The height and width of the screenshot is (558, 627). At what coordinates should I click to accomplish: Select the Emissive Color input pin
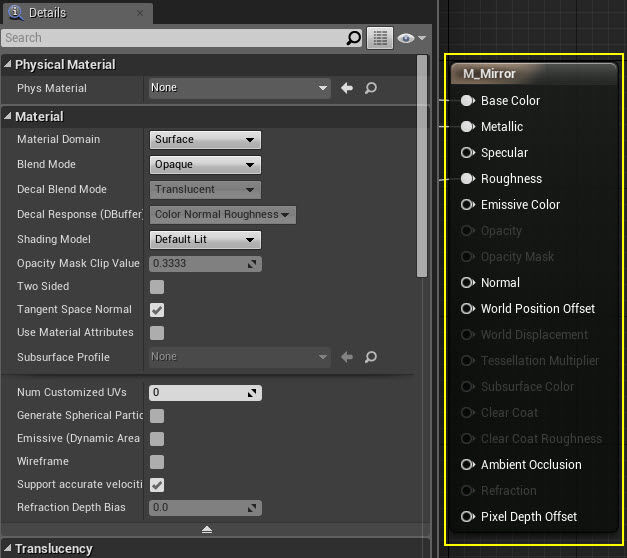coord(467,205)
